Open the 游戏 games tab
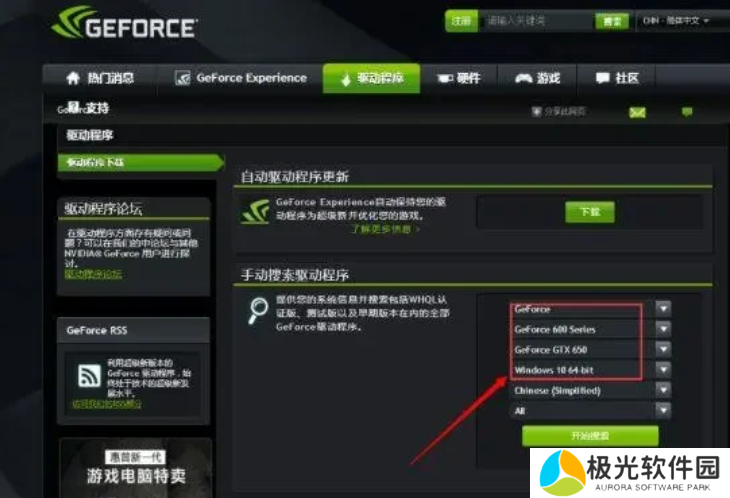Screen dimensions: 730x498 pyautogui.click(x=537, y=78)
